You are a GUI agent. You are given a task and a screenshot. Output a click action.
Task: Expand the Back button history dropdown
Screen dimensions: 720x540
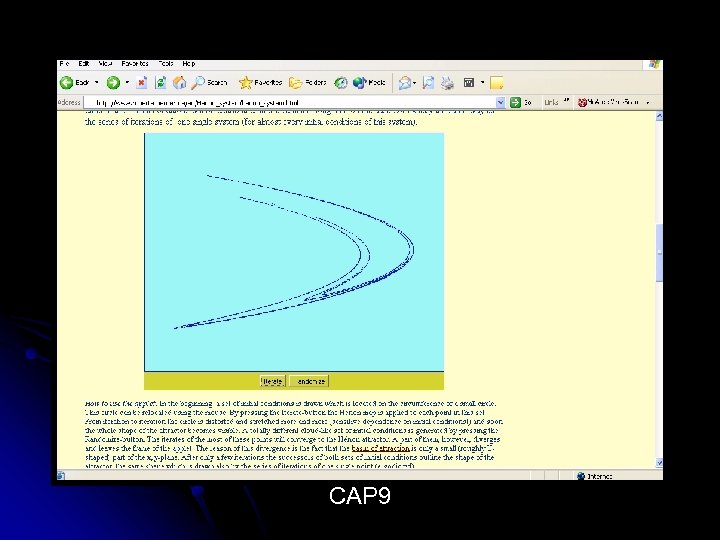tap(96, 83)
